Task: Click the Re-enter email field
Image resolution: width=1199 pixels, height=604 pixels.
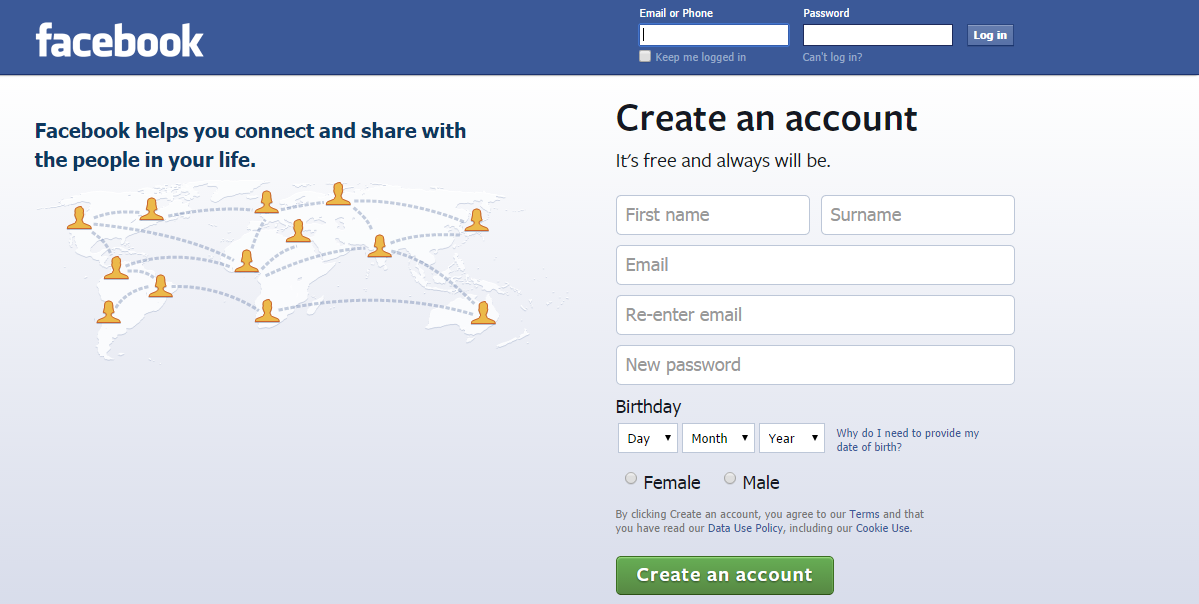Action: [x=815, y=315]
